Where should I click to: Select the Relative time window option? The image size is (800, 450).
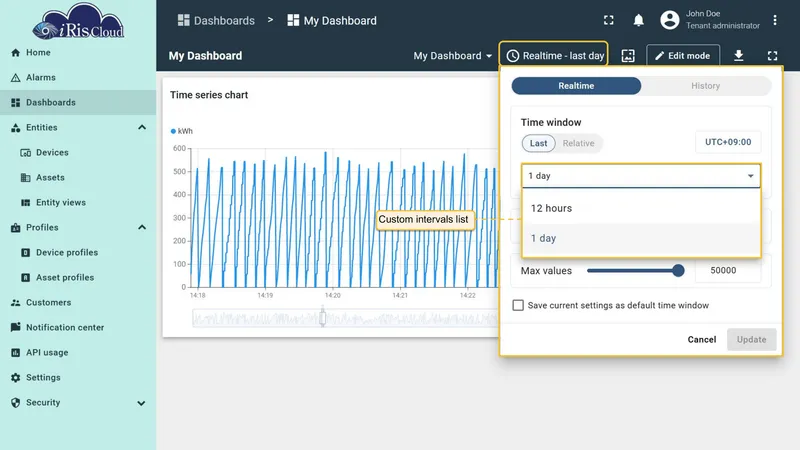point(578,143)
